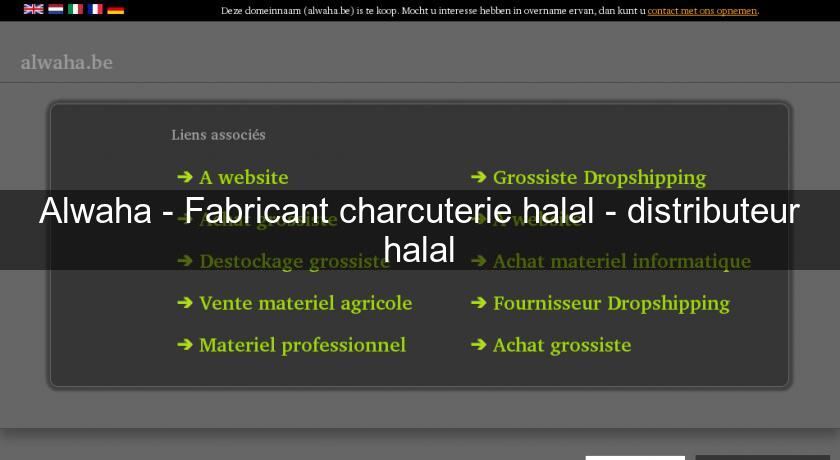
Task: Pick the French flag language icon
Action: (95, 9)
